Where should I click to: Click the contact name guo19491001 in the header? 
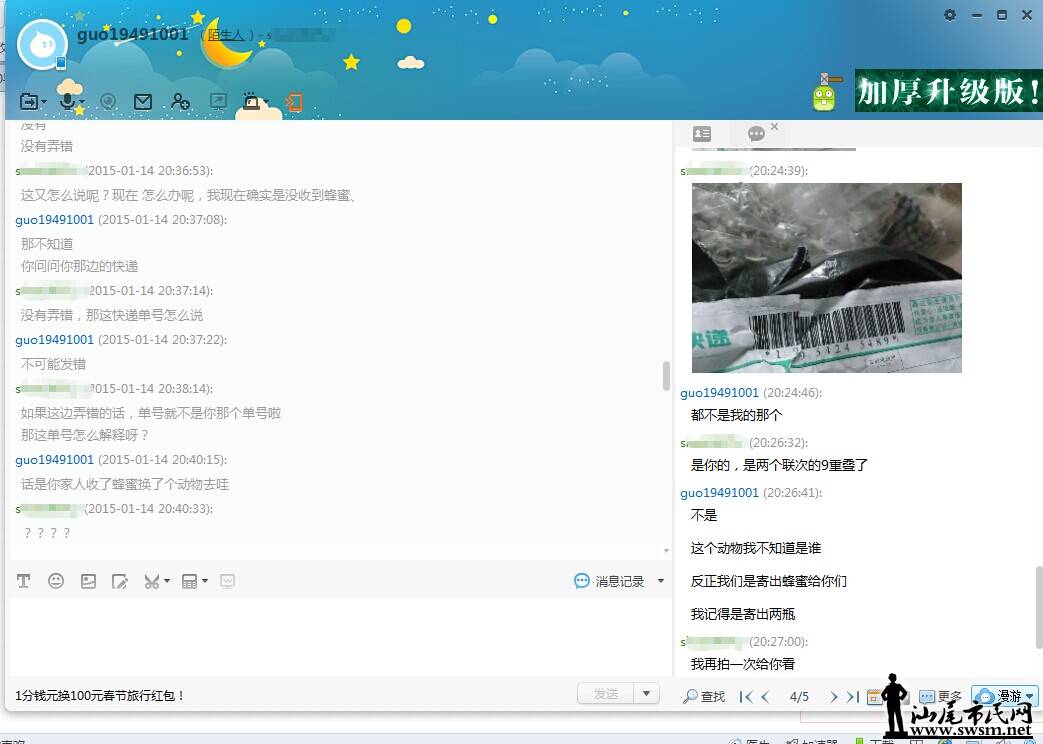(132, 35)
